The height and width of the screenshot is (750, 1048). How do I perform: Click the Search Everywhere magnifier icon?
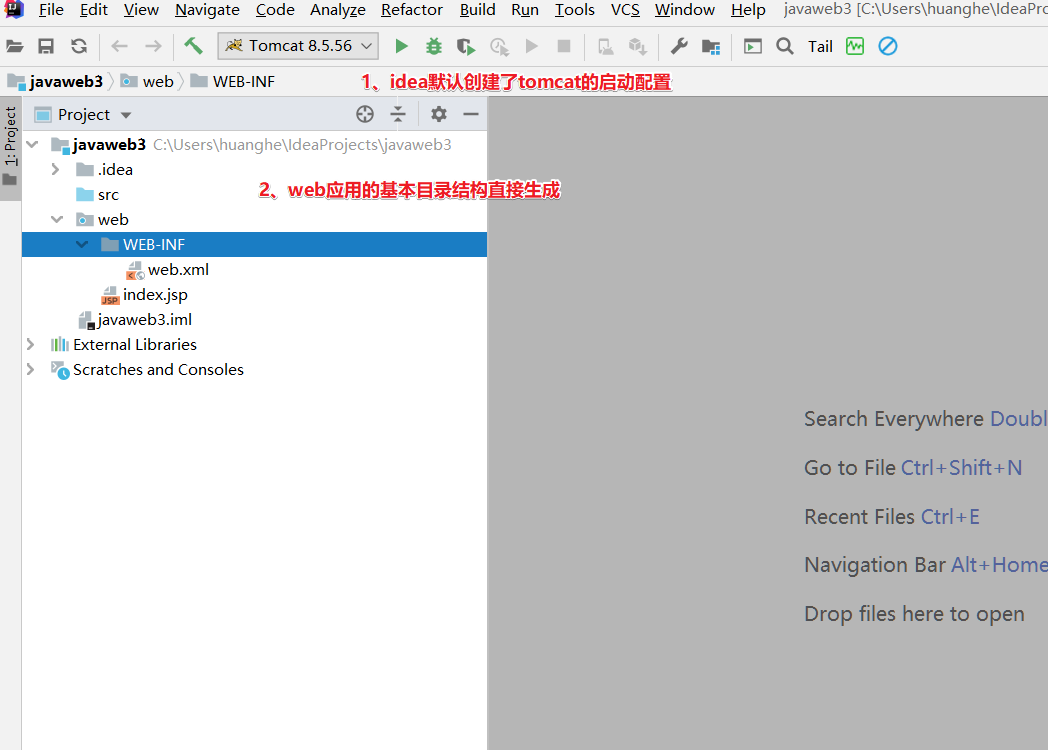785,46
